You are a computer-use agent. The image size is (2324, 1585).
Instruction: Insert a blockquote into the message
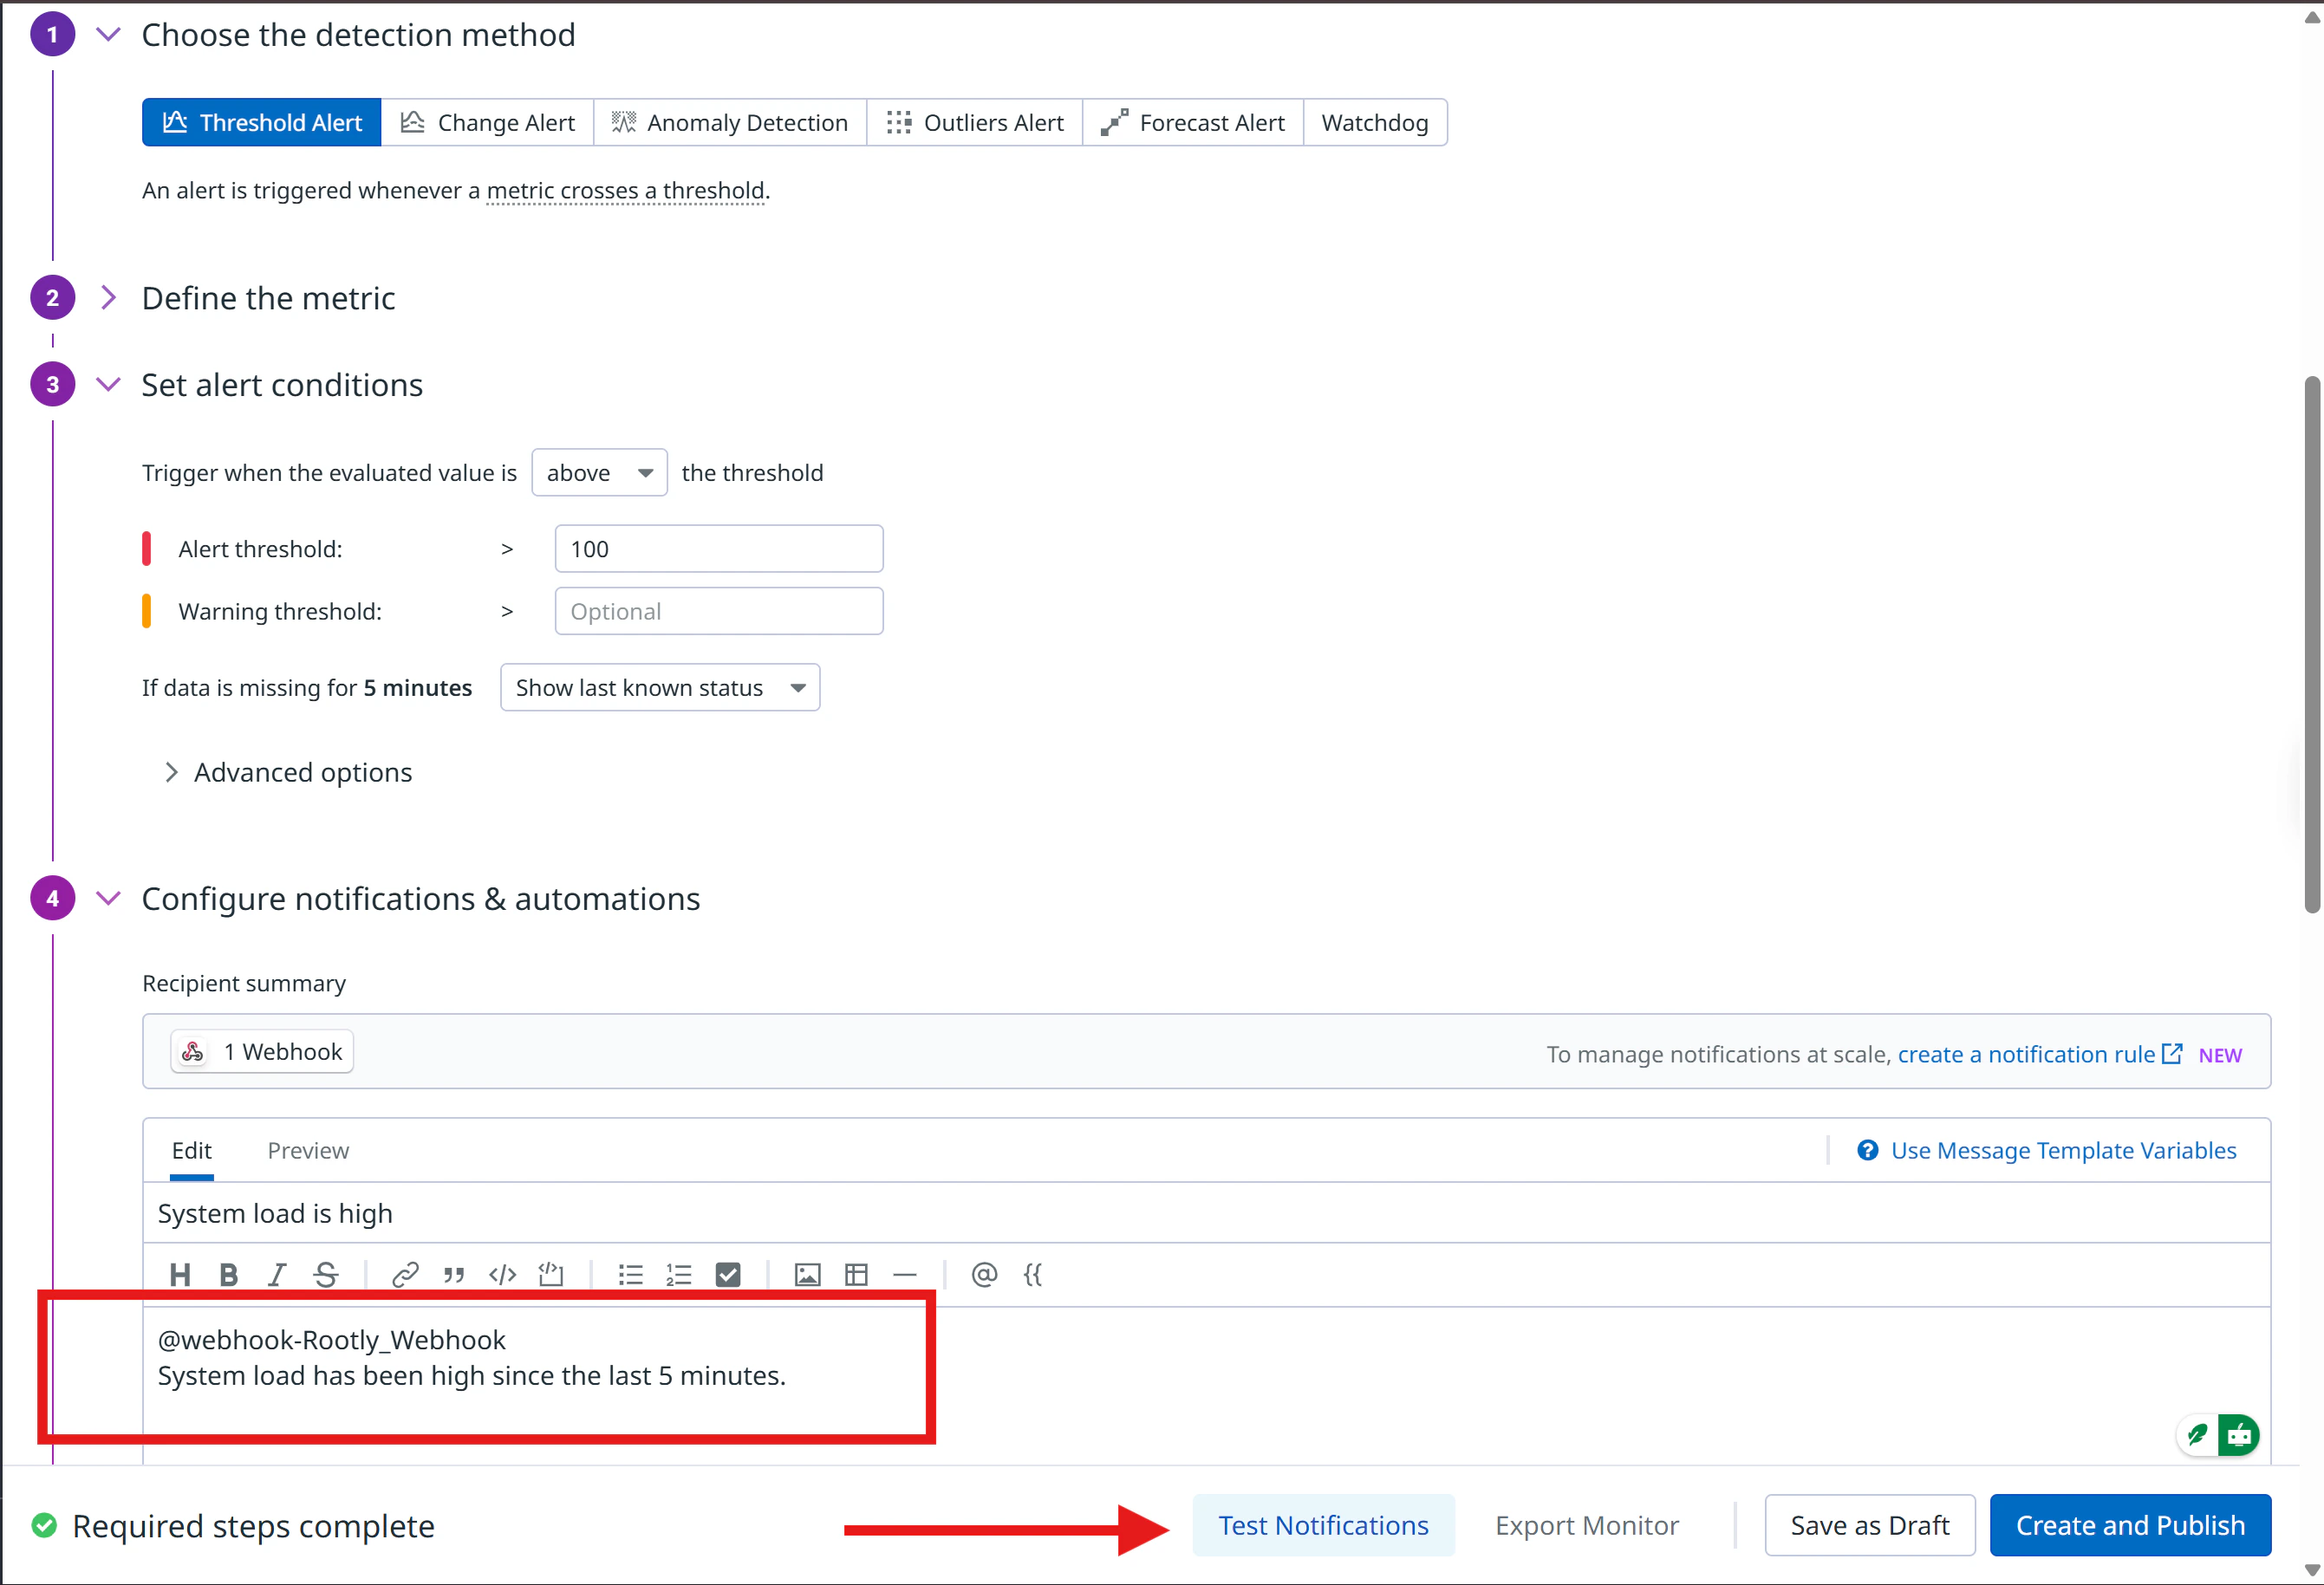click(x=453, y=1274)
